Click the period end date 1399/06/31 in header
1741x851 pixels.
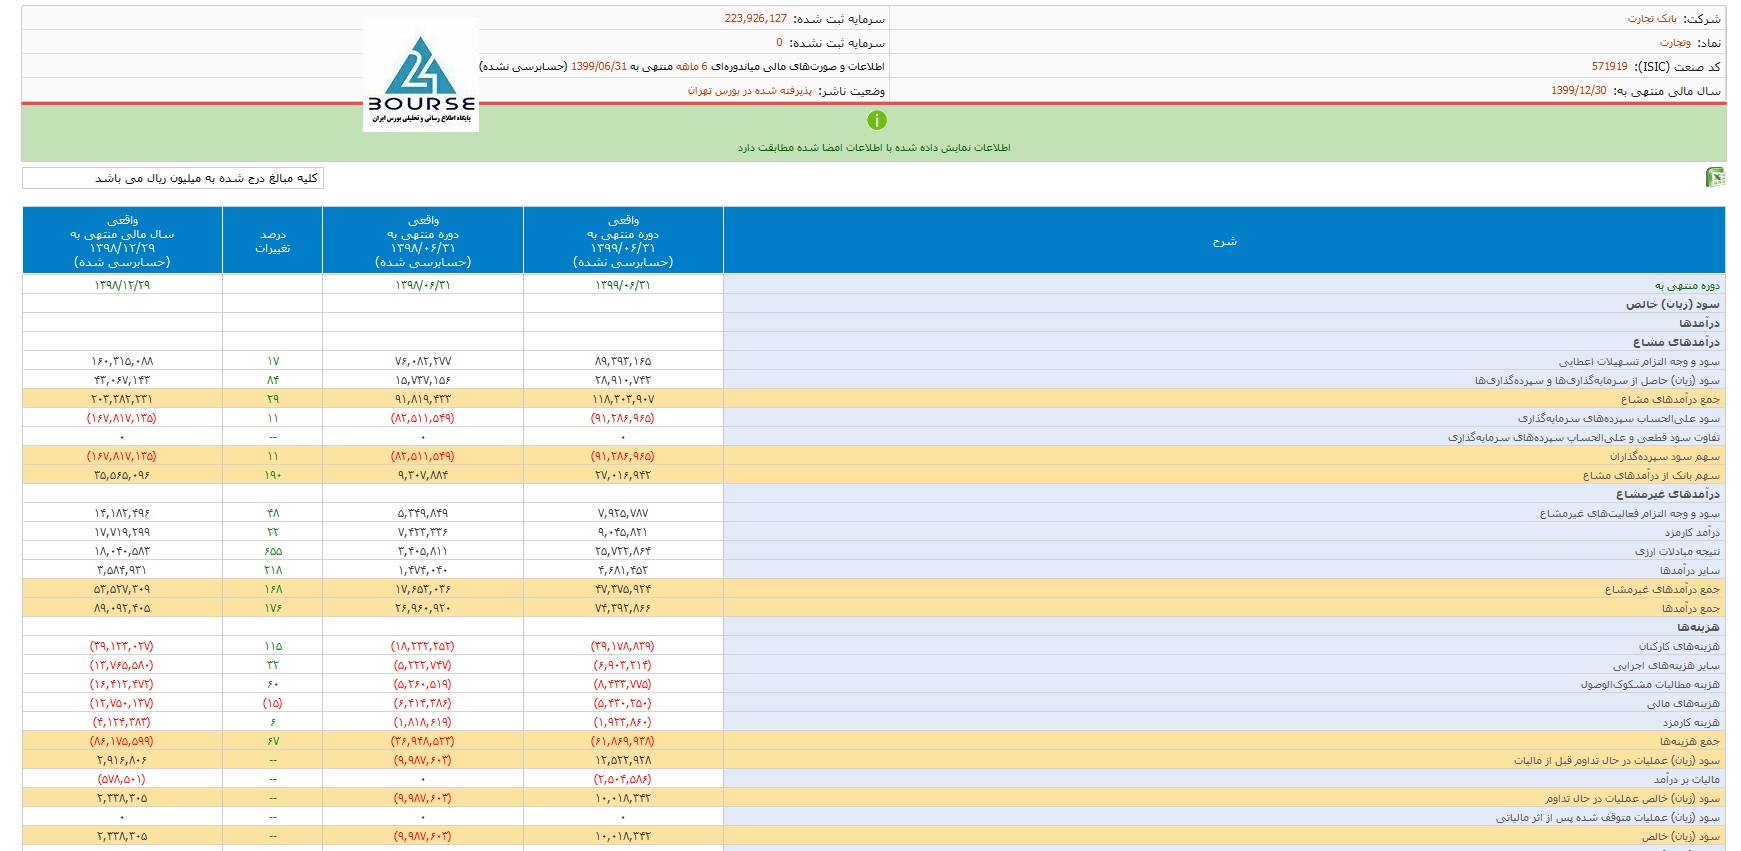599,67
